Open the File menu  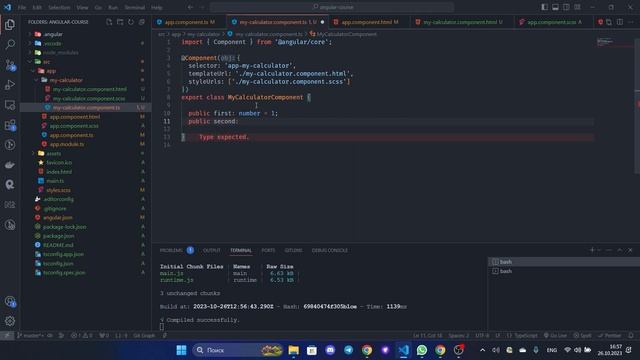22,7
